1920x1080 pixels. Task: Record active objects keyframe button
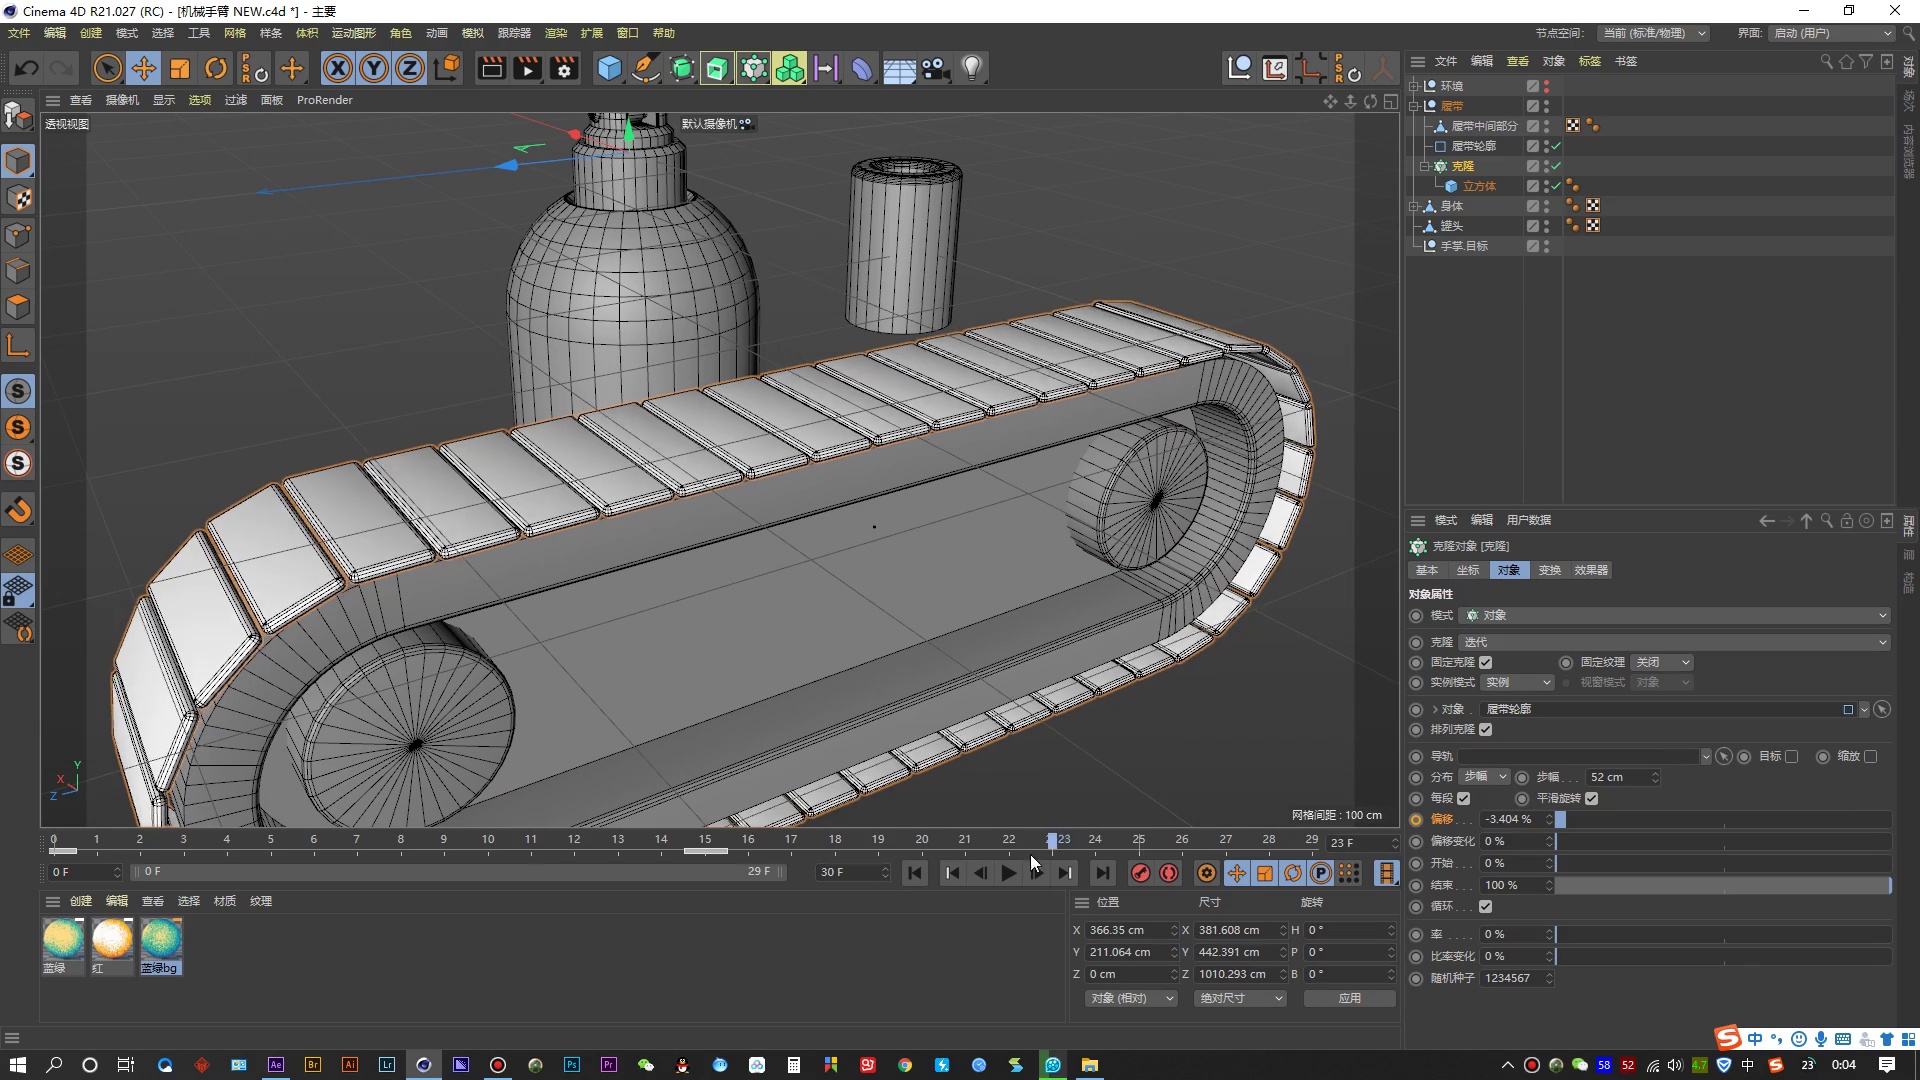(1141, 873)
